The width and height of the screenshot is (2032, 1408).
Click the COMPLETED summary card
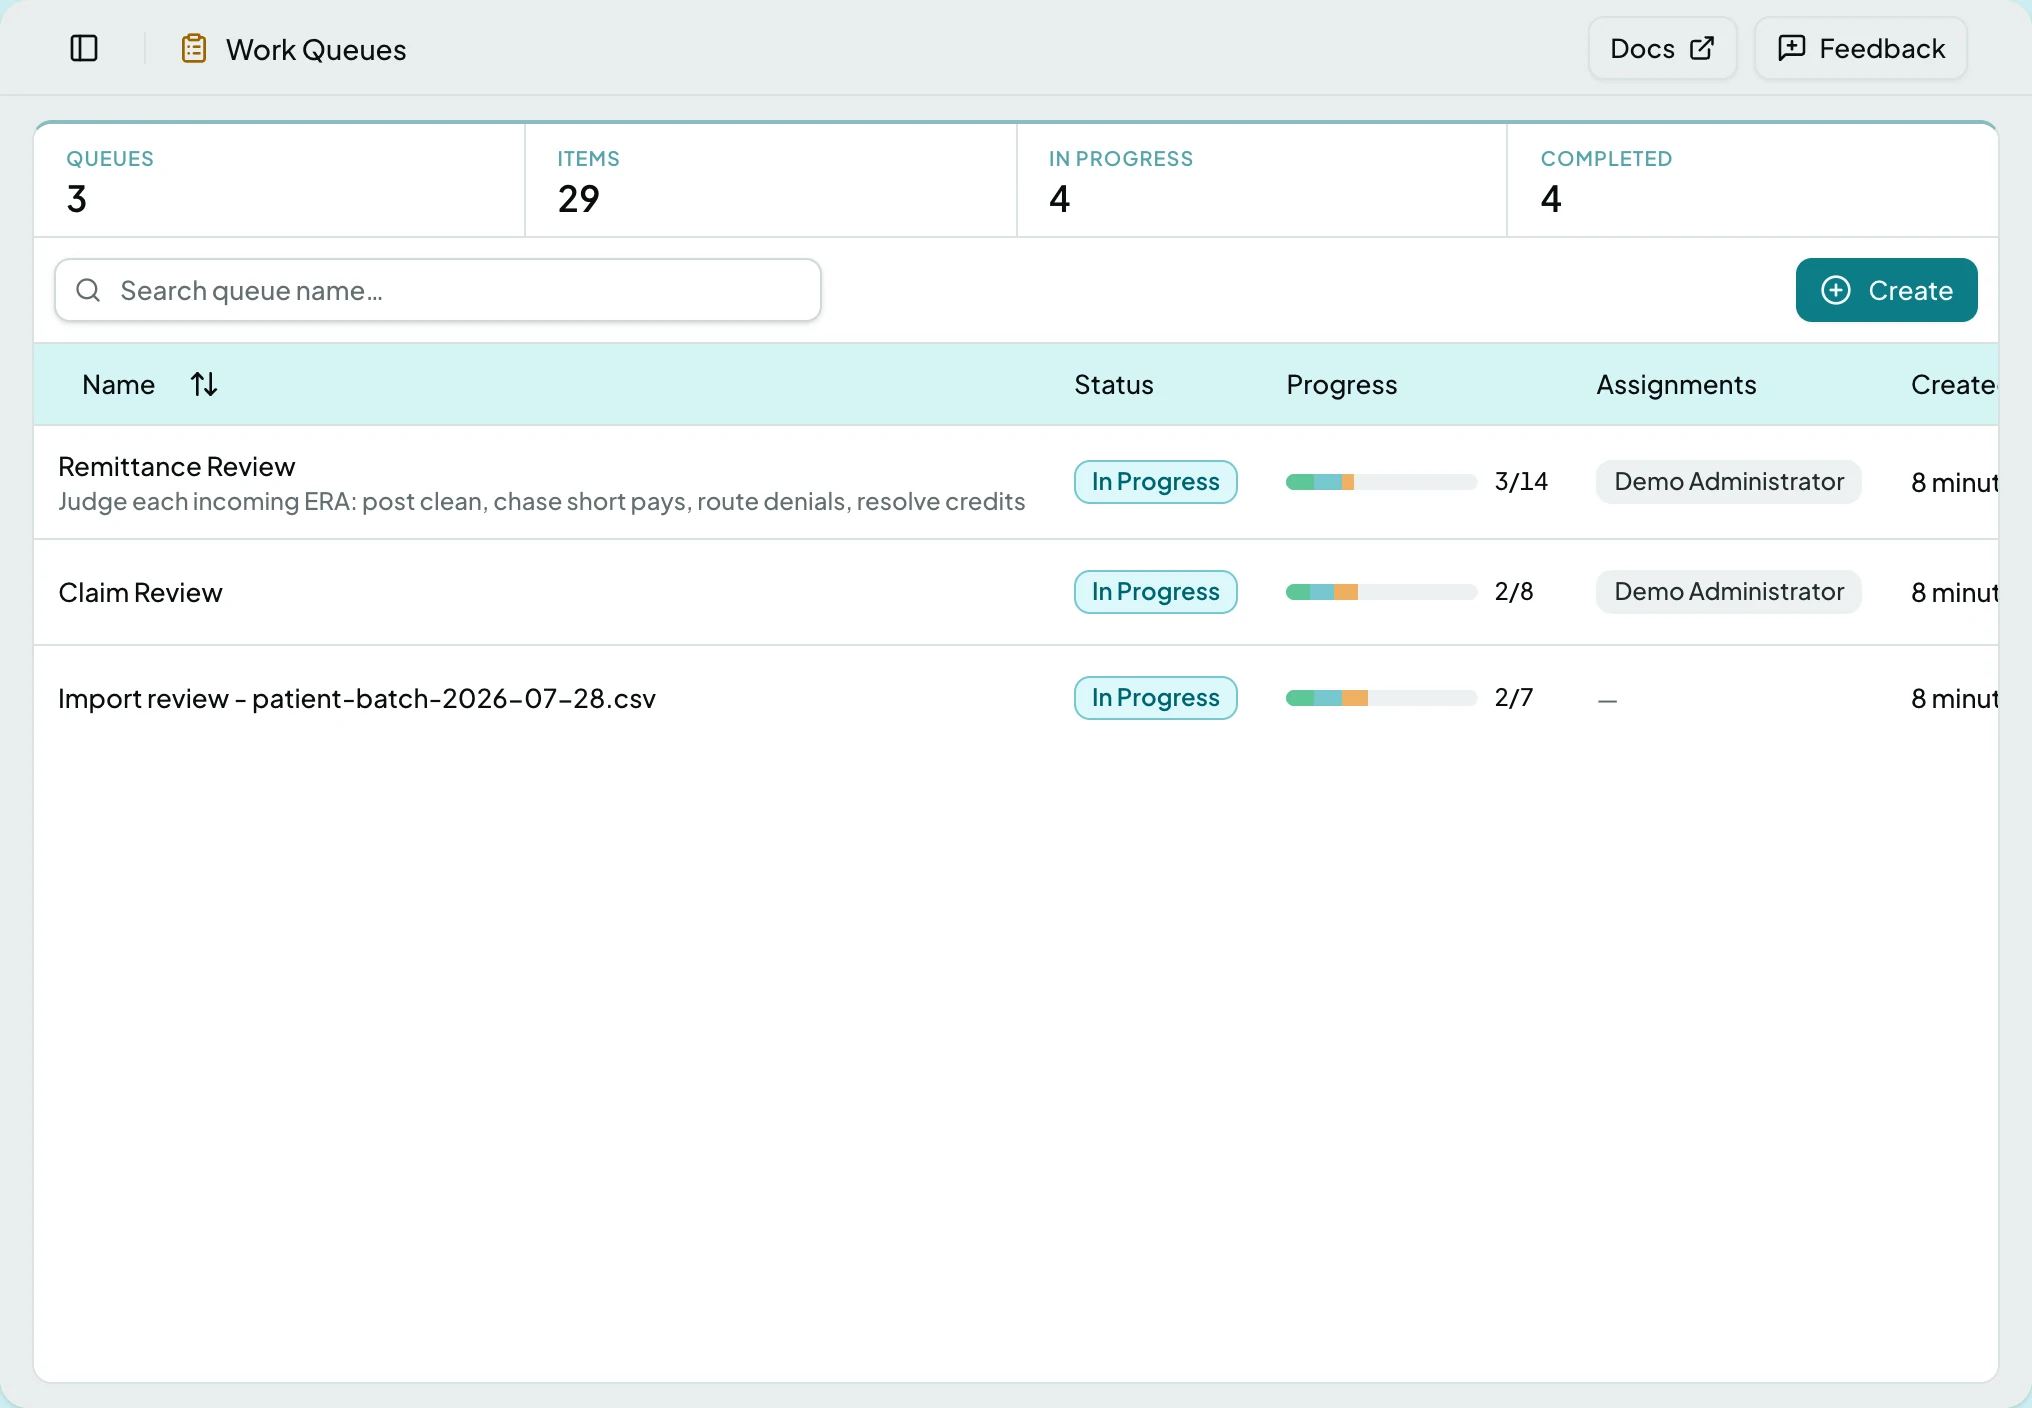[1753, 181]
